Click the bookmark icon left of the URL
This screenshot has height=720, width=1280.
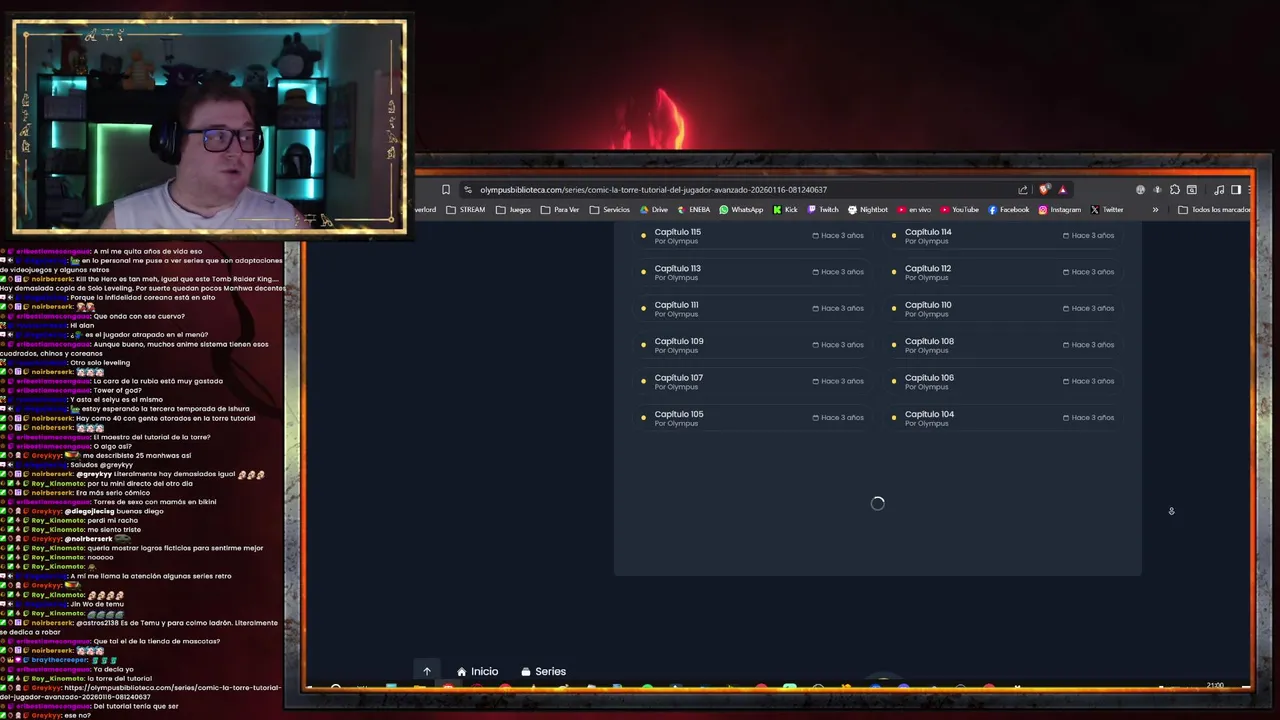pos(446,190)
